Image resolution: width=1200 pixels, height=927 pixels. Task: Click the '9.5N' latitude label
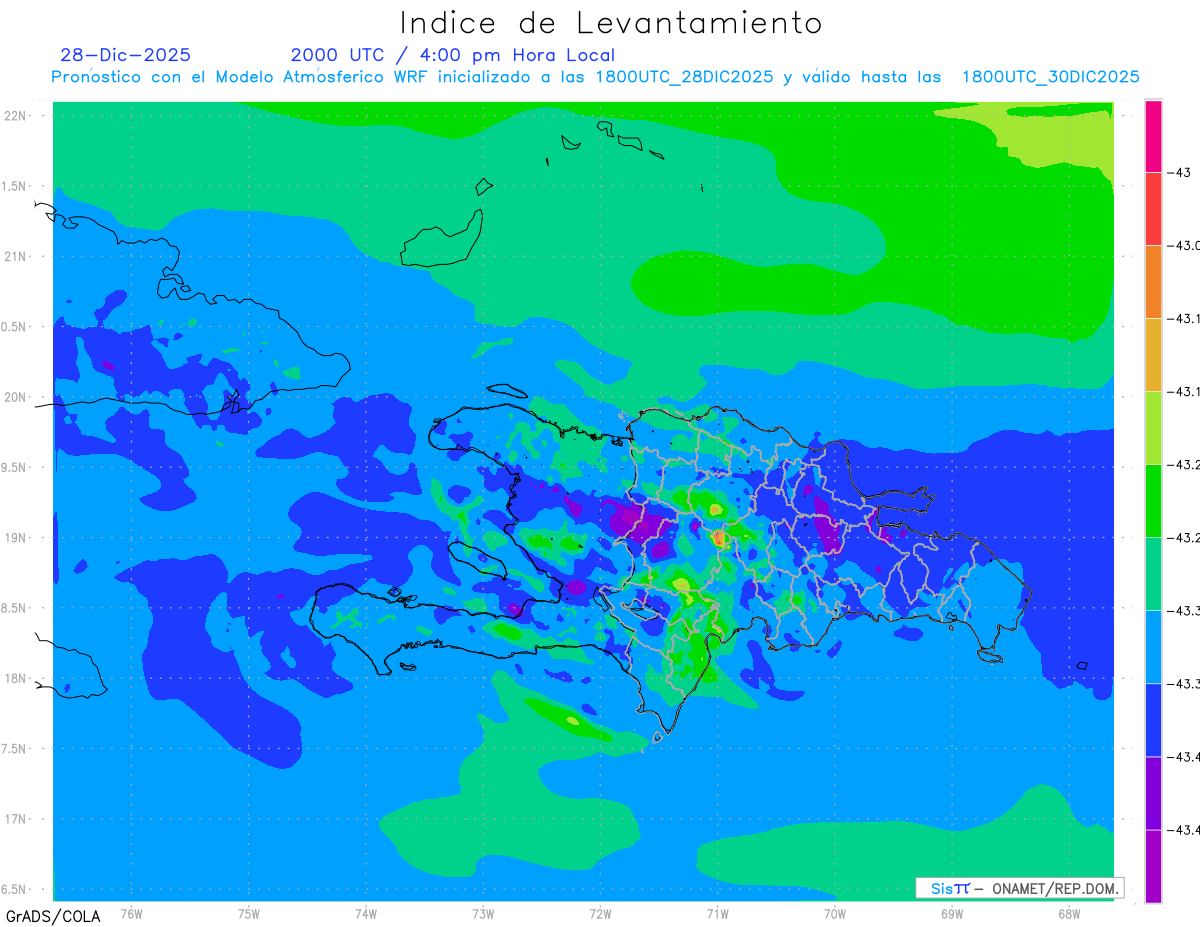[x=15, y=468]
